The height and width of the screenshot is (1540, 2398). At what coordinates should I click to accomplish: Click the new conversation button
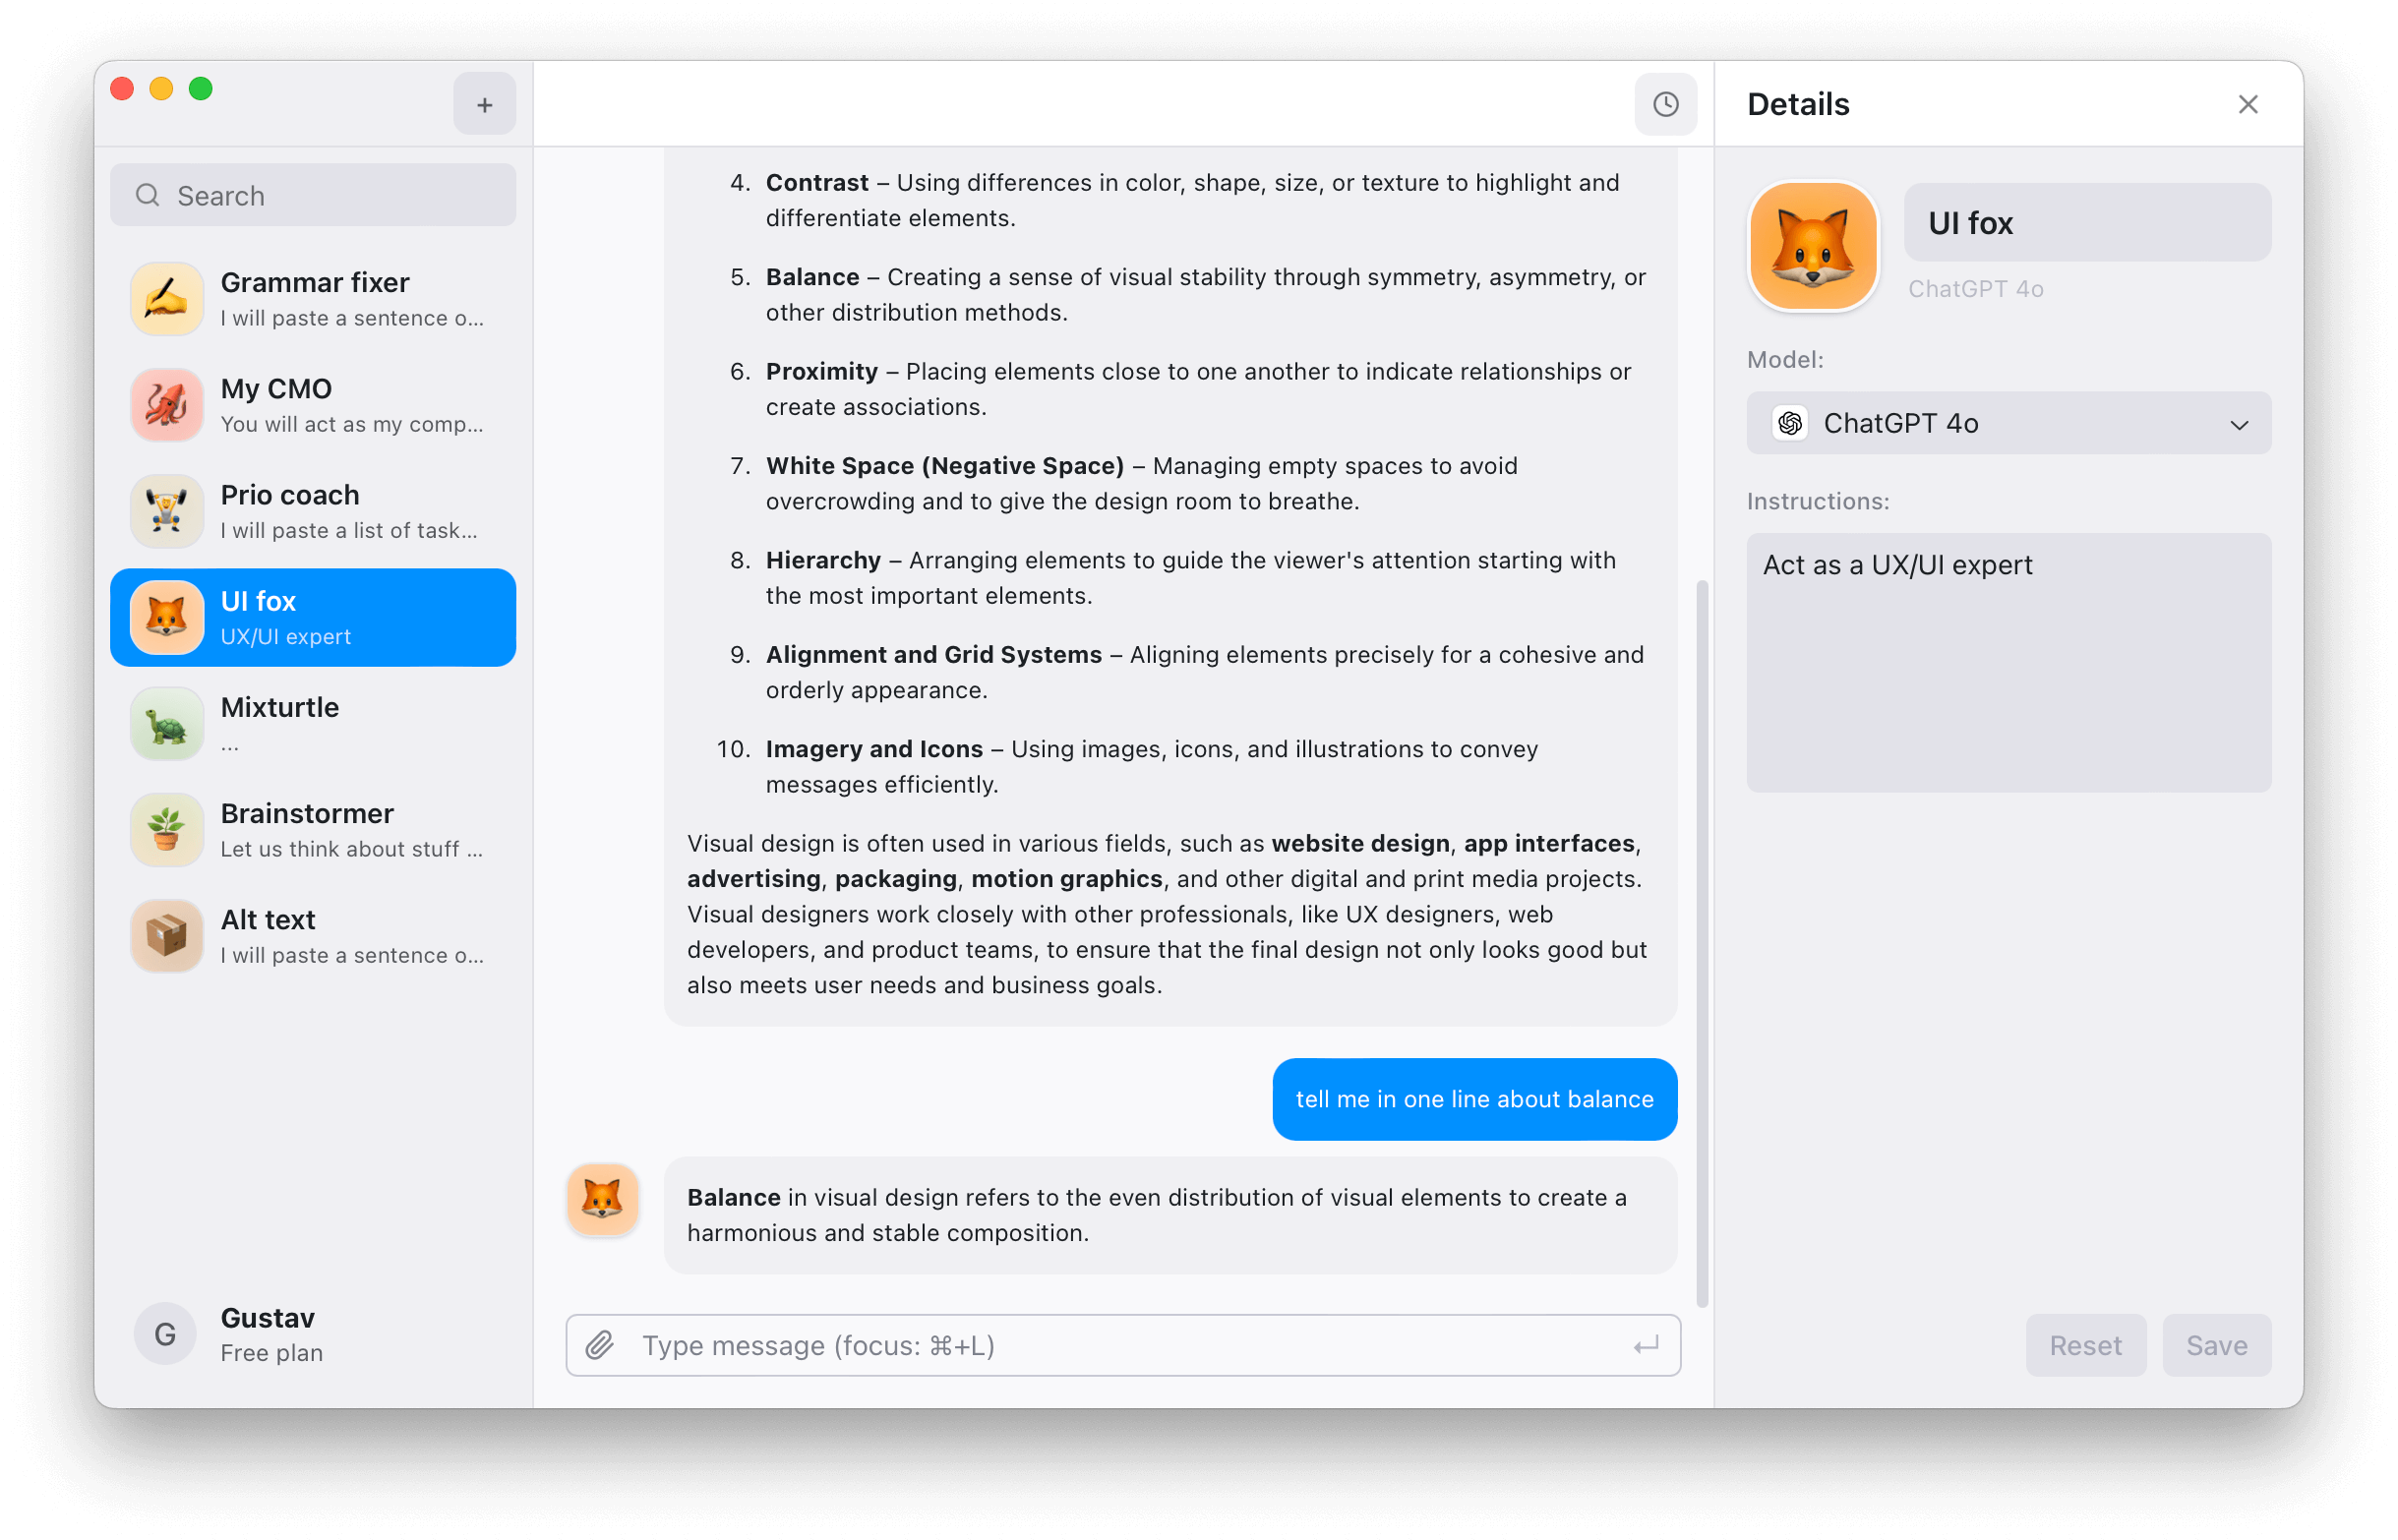click(x=486, y=105)
